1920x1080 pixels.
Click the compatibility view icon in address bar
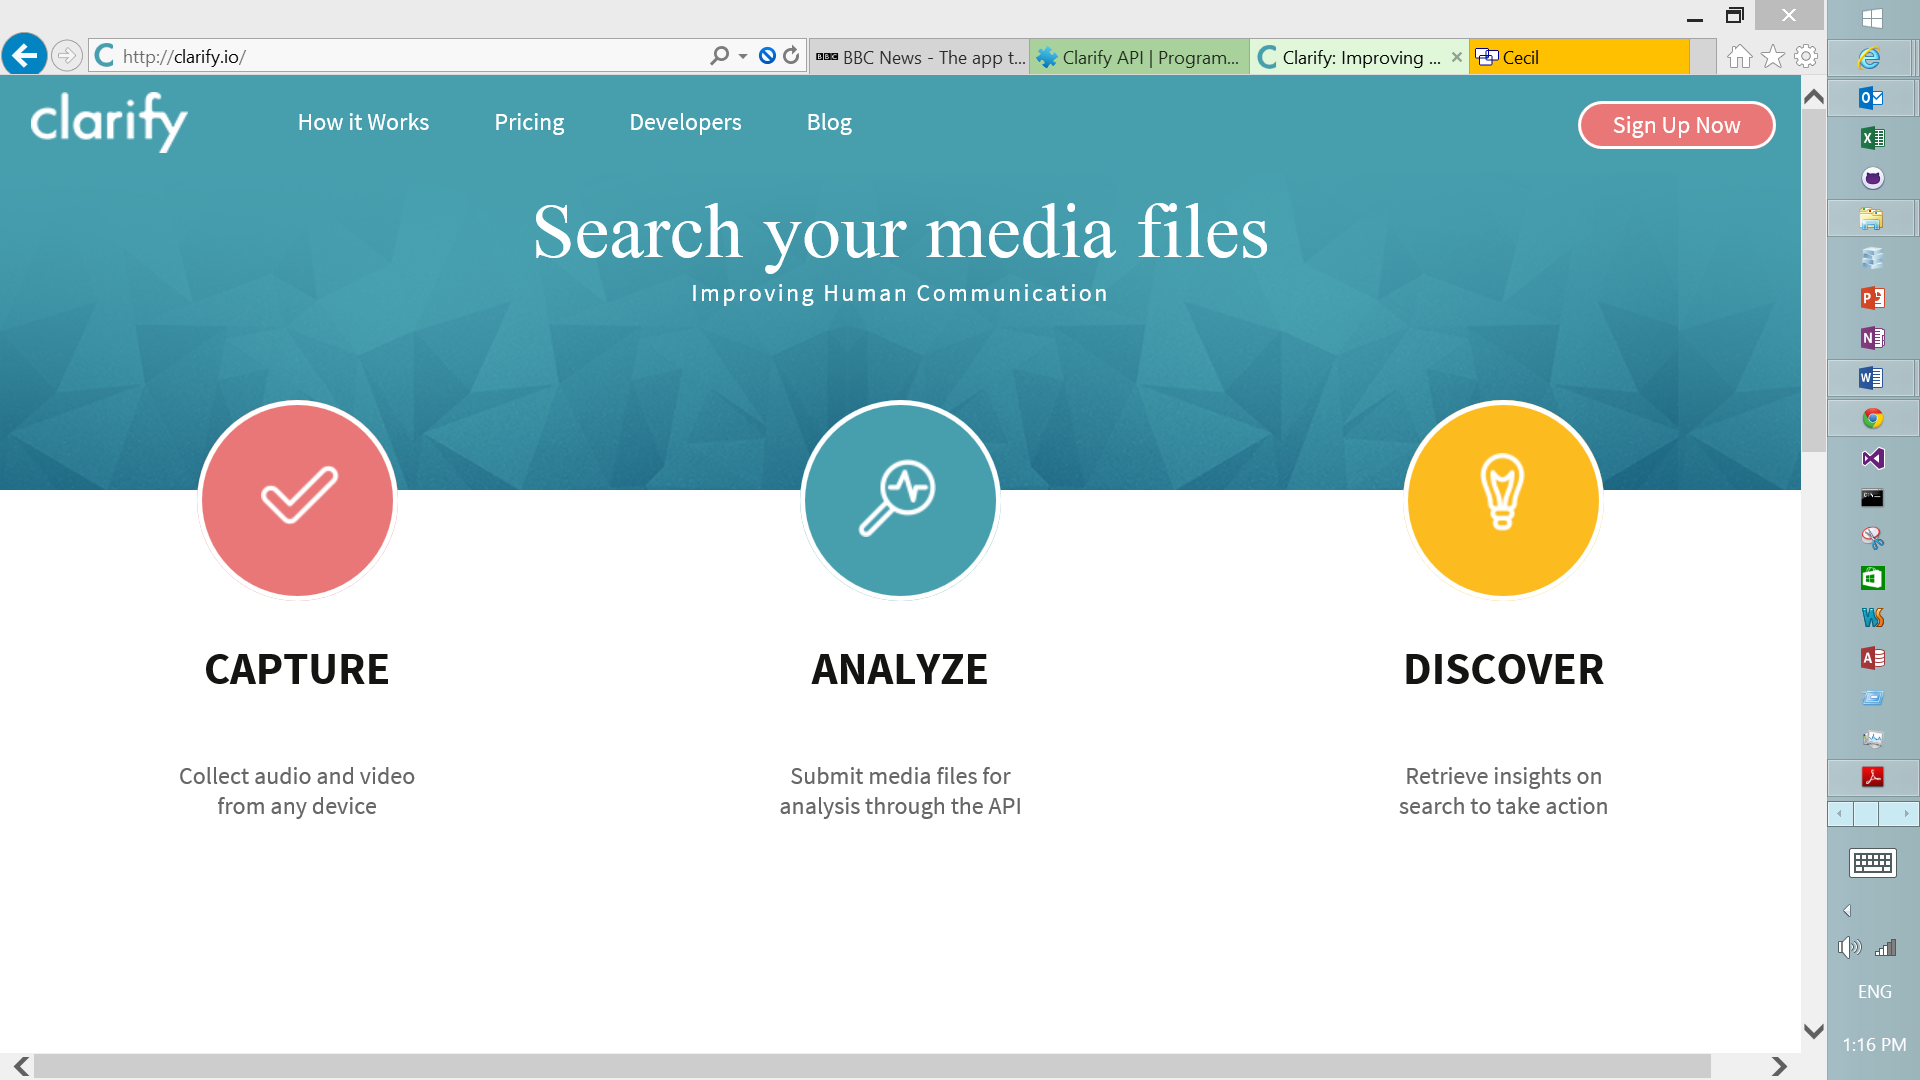click(x=767, y=56)
